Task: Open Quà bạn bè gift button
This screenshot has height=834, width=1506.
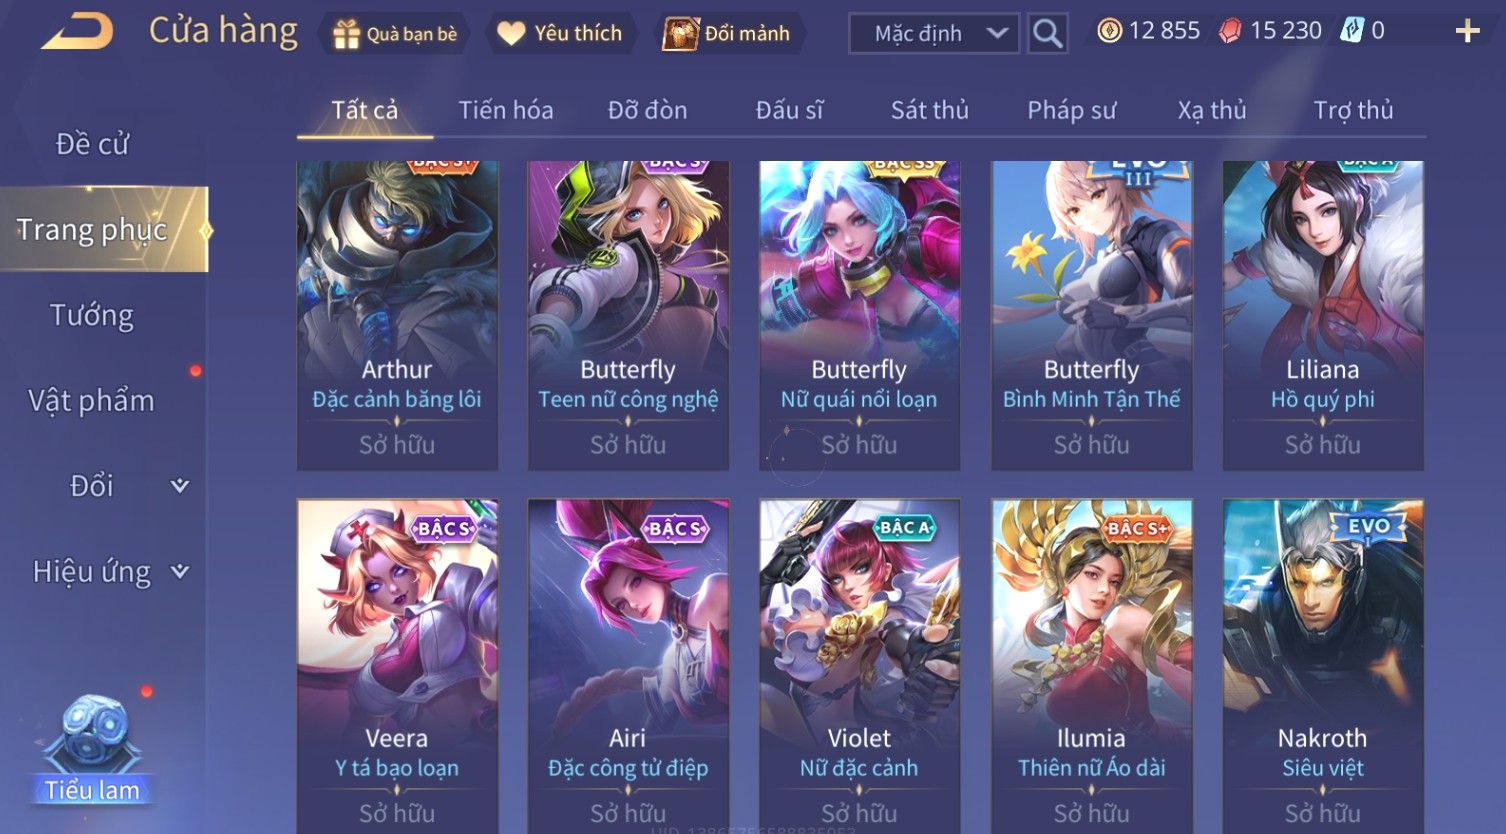Action: click(x=394, y=34)
